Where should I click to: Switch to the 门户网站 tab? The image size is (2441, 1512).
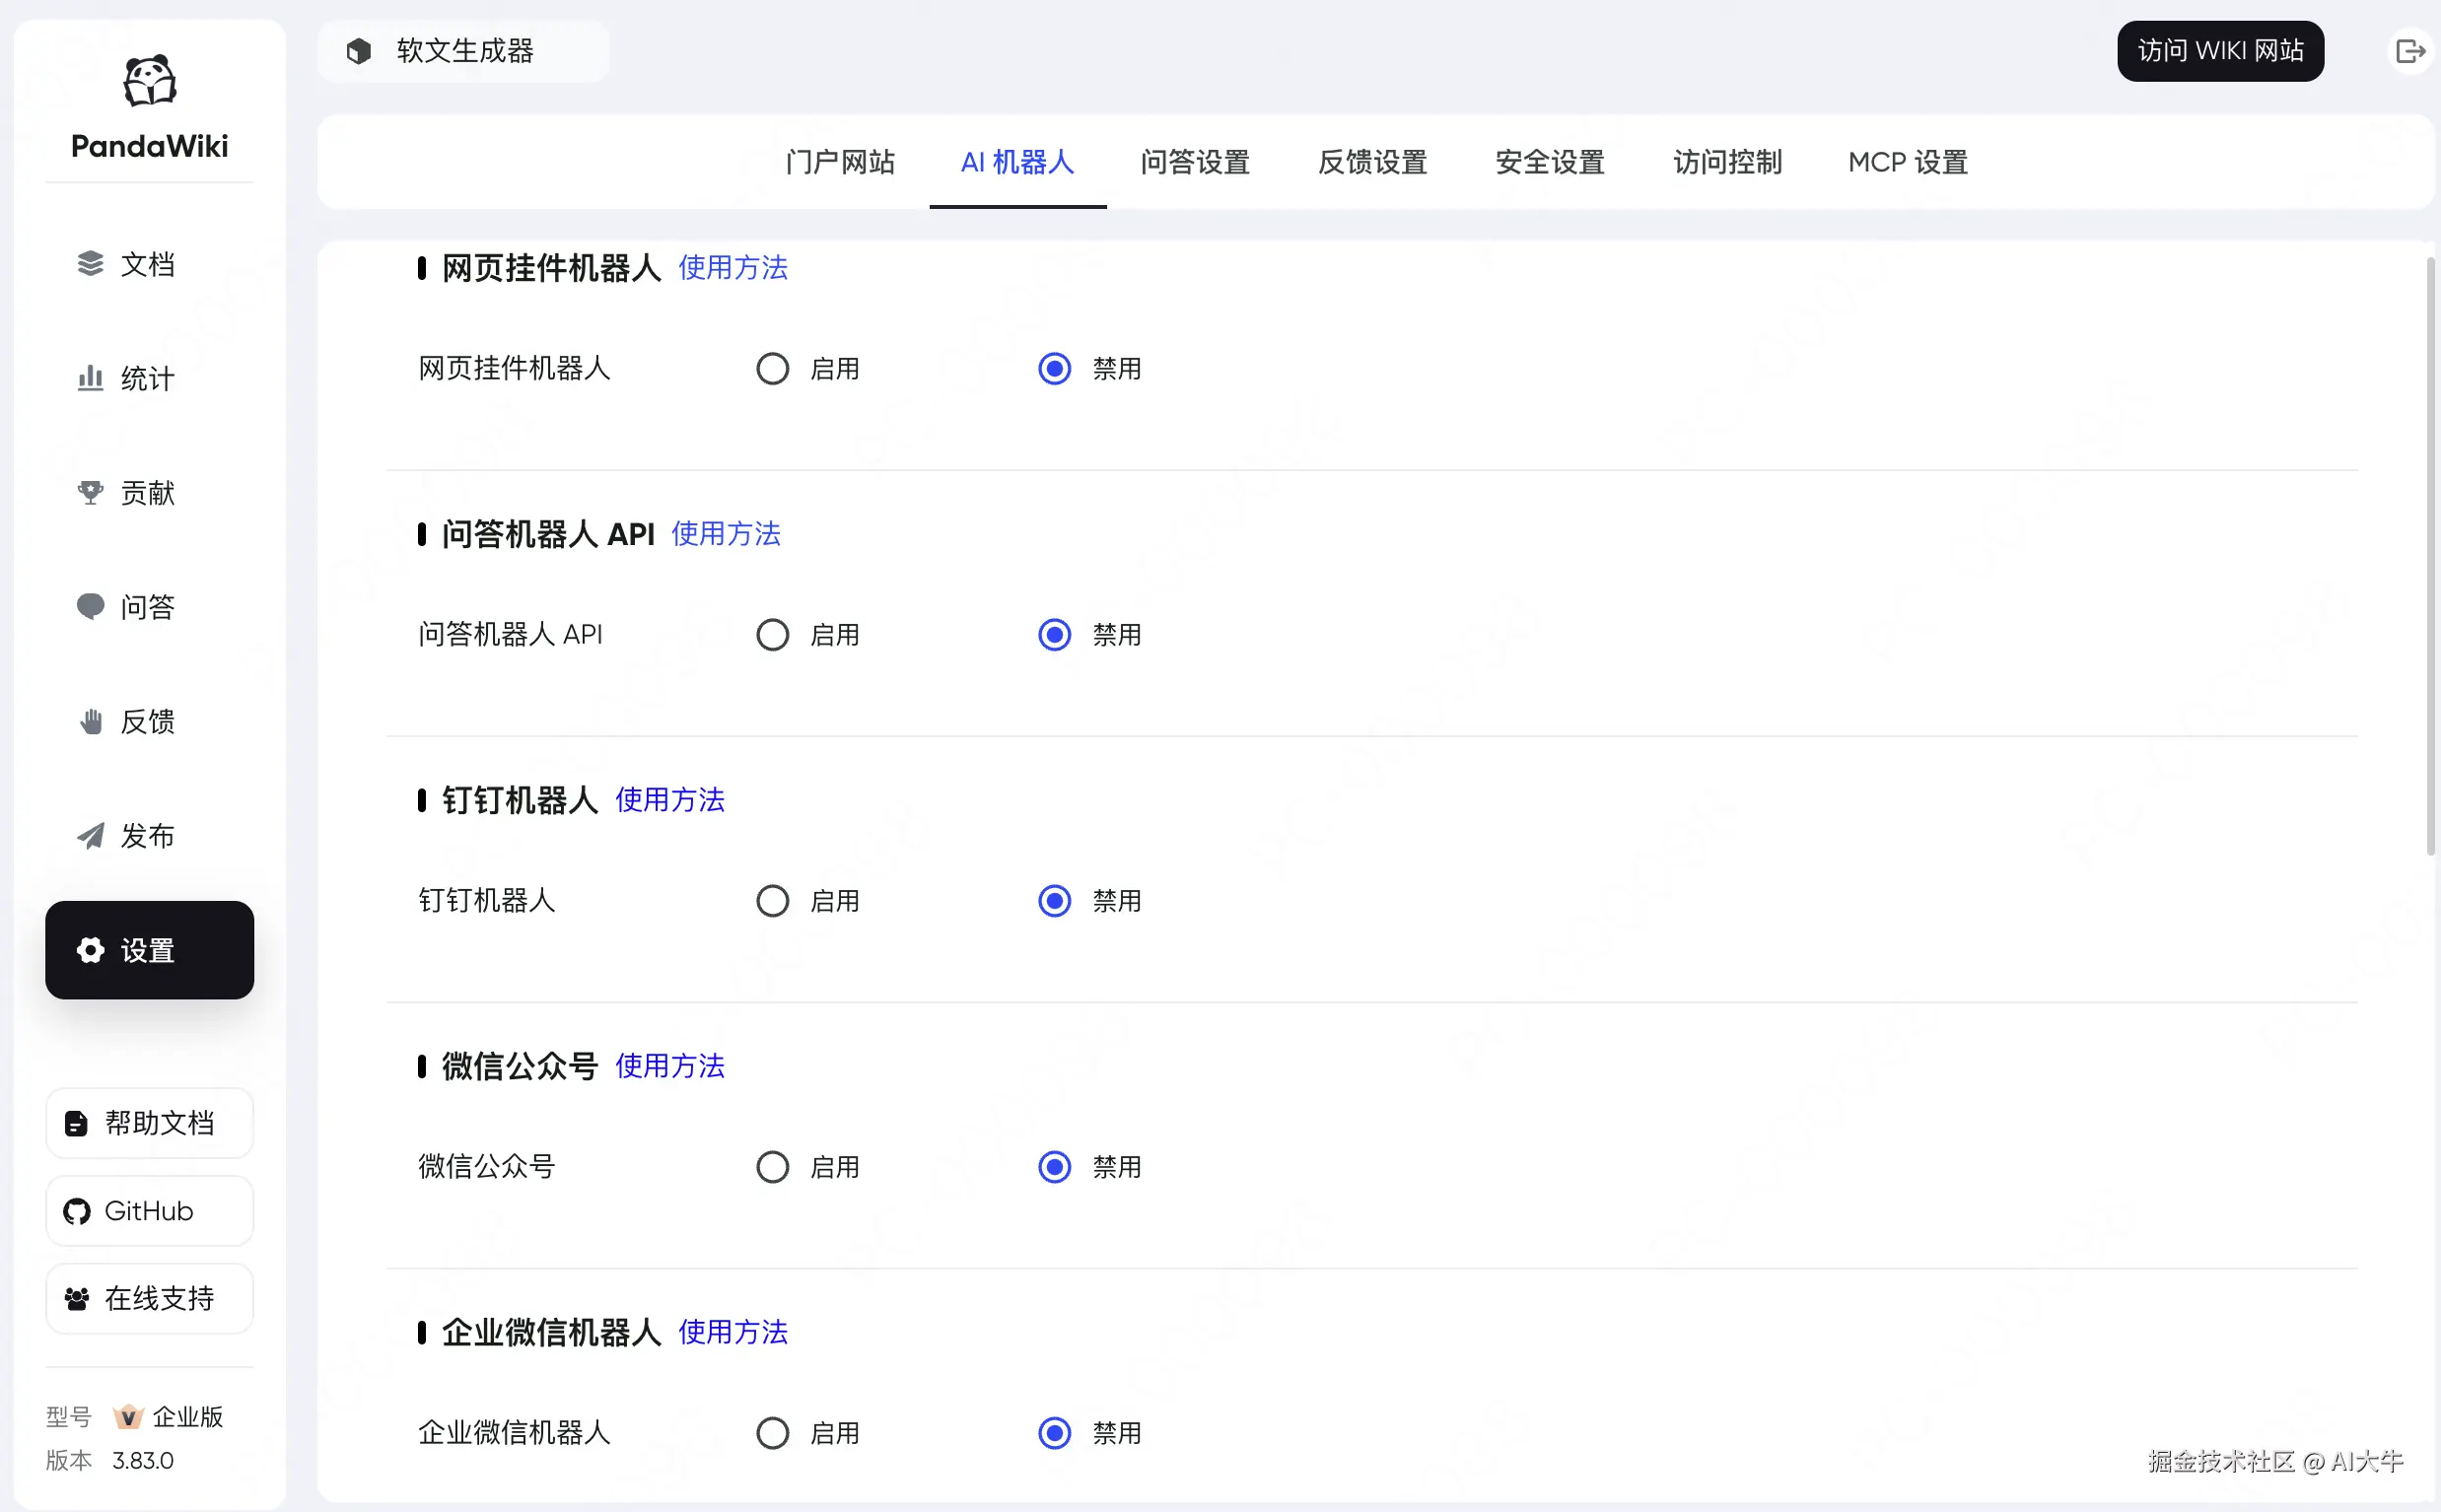coord(840,162)
